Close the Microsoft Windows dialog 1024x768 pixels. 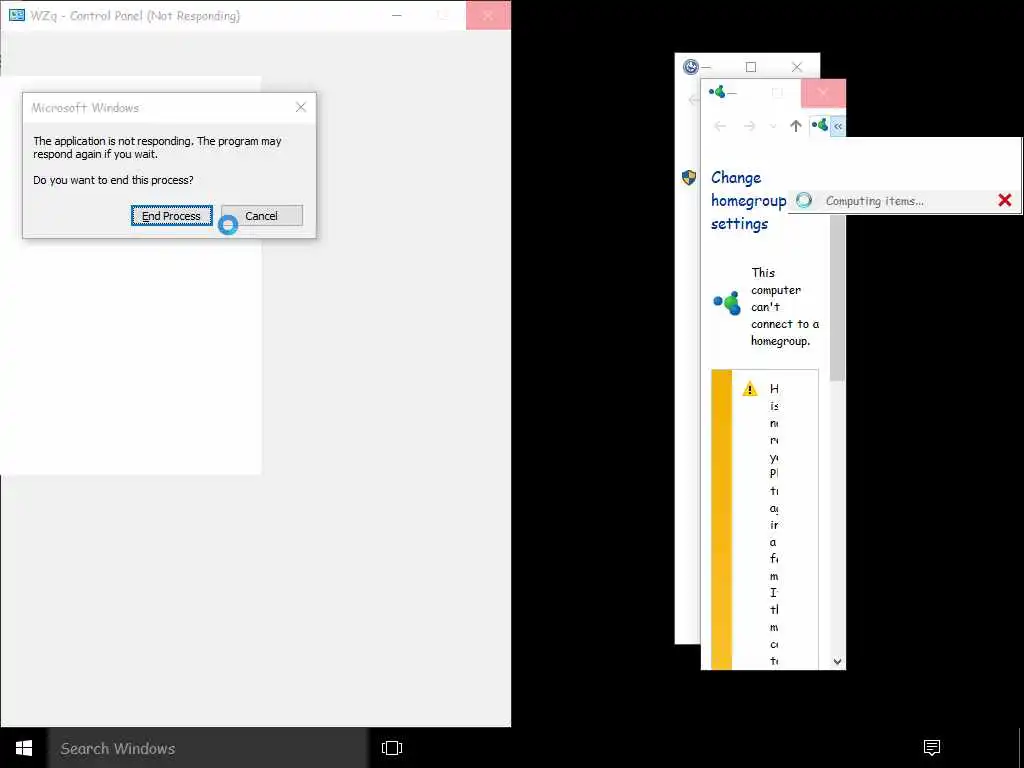[300, 107]
